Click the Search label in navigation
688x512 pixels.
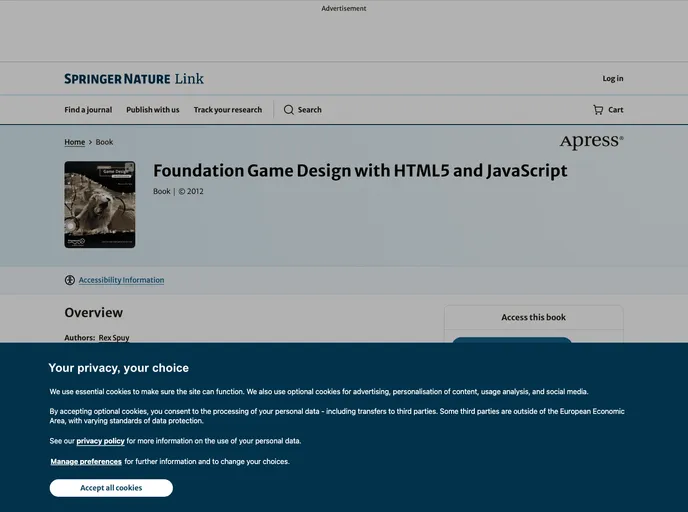click(310, 110)
